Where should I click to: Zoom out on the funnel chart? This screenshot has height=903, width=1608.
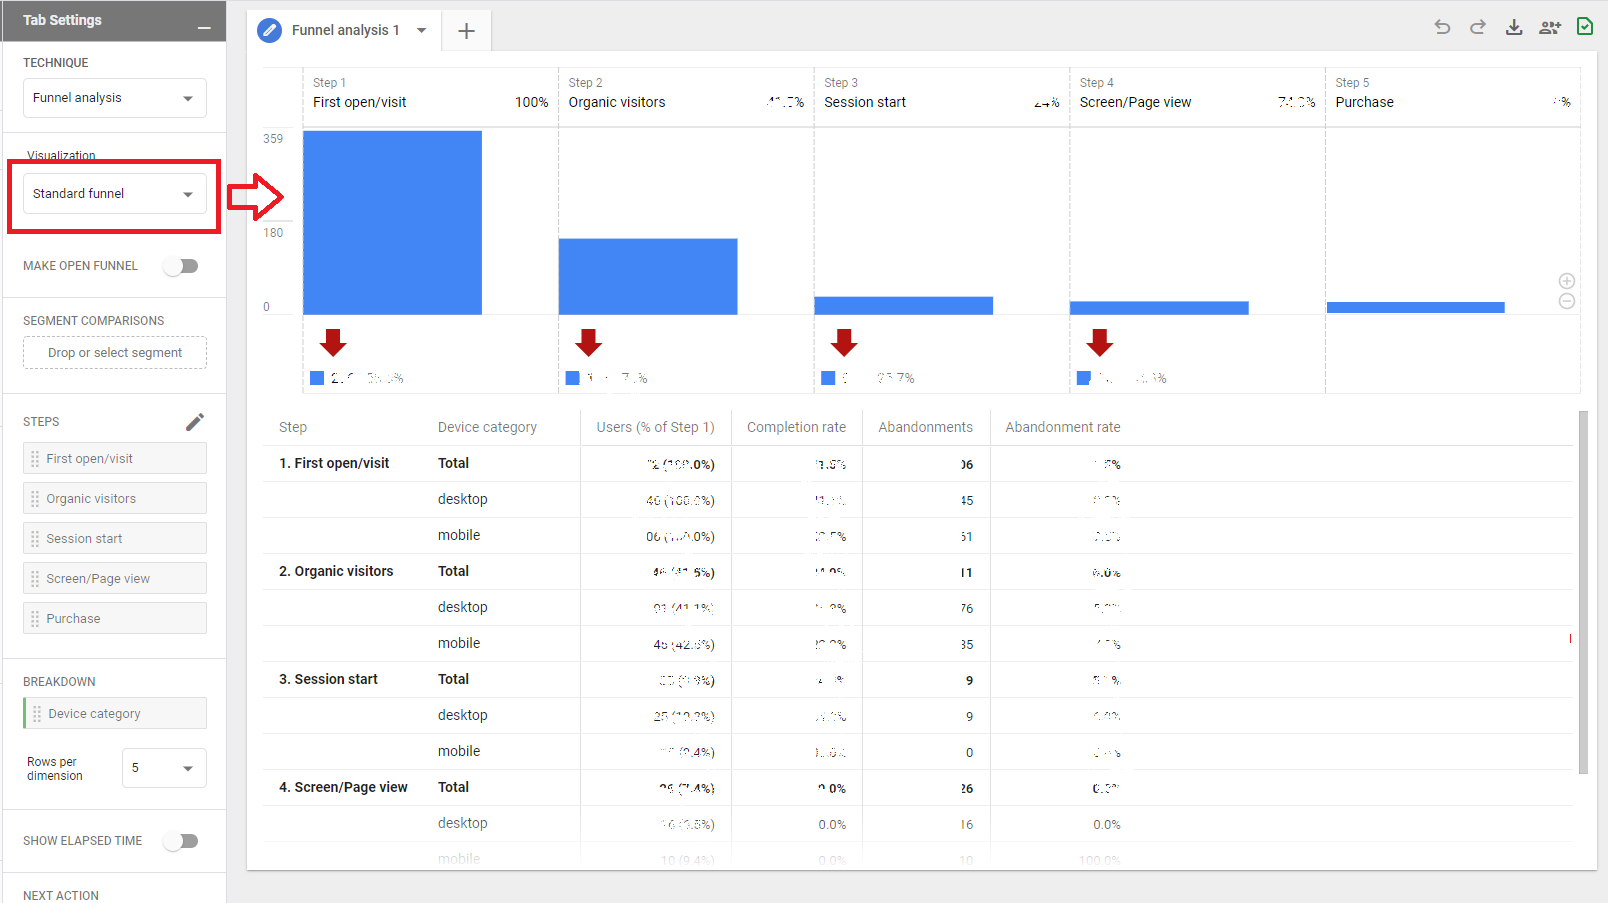click(x=1567, y=301)
